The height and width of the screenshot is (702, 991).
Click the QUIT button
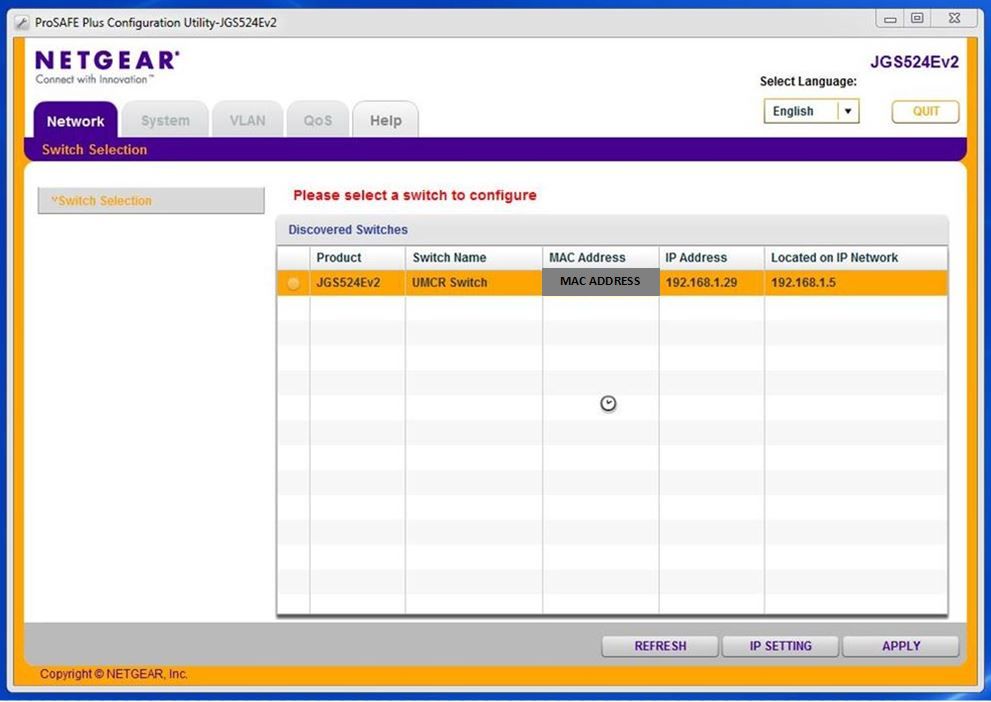pos(925,112)
